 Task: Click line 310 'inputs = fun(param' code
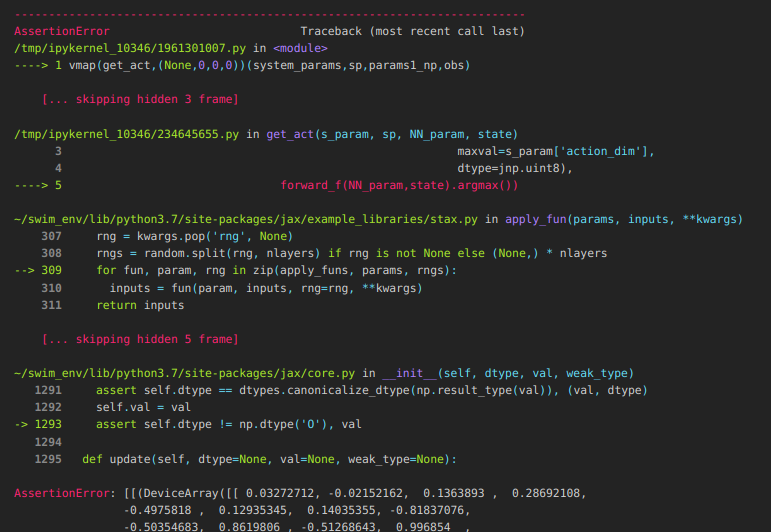(266, 288)
